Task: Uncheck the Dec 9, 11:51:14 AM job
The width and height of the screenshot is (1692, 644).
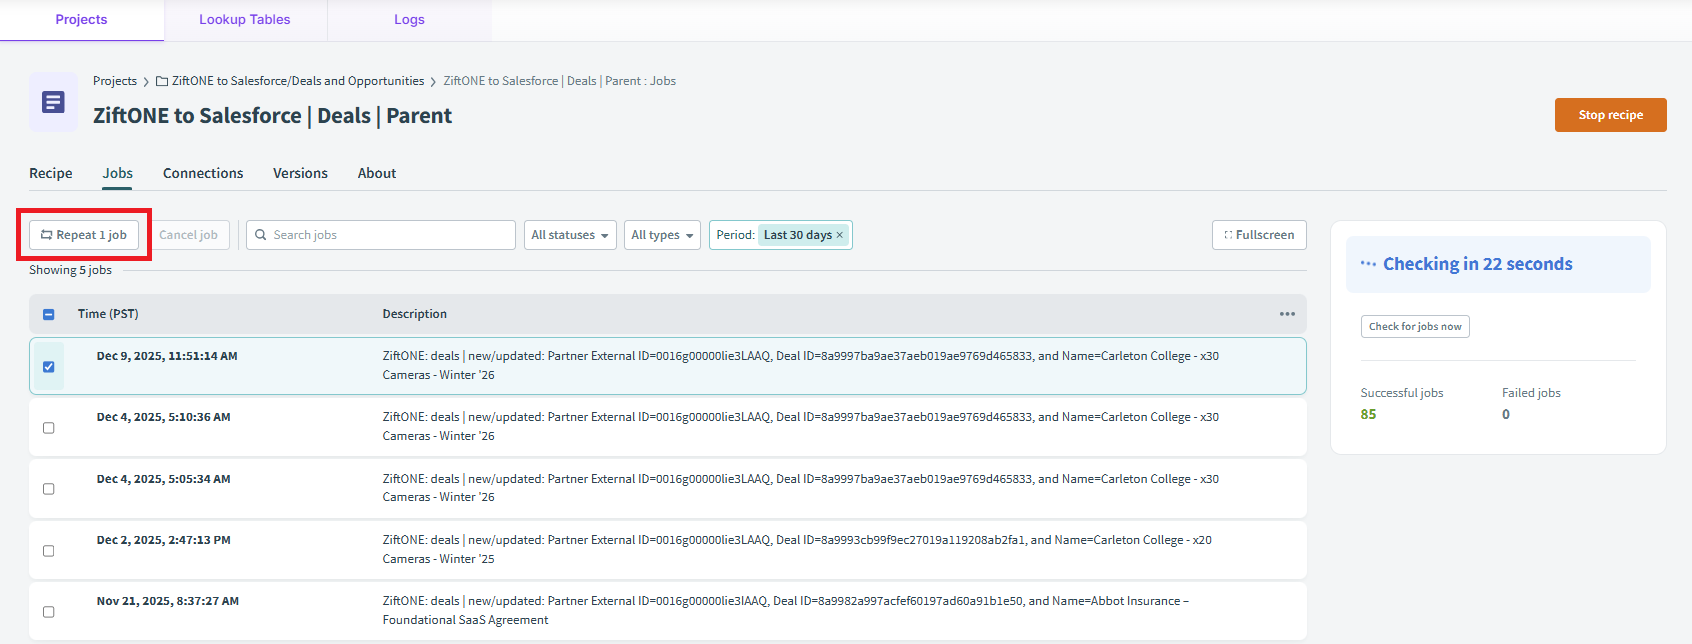Action: [x=48, y=366]
